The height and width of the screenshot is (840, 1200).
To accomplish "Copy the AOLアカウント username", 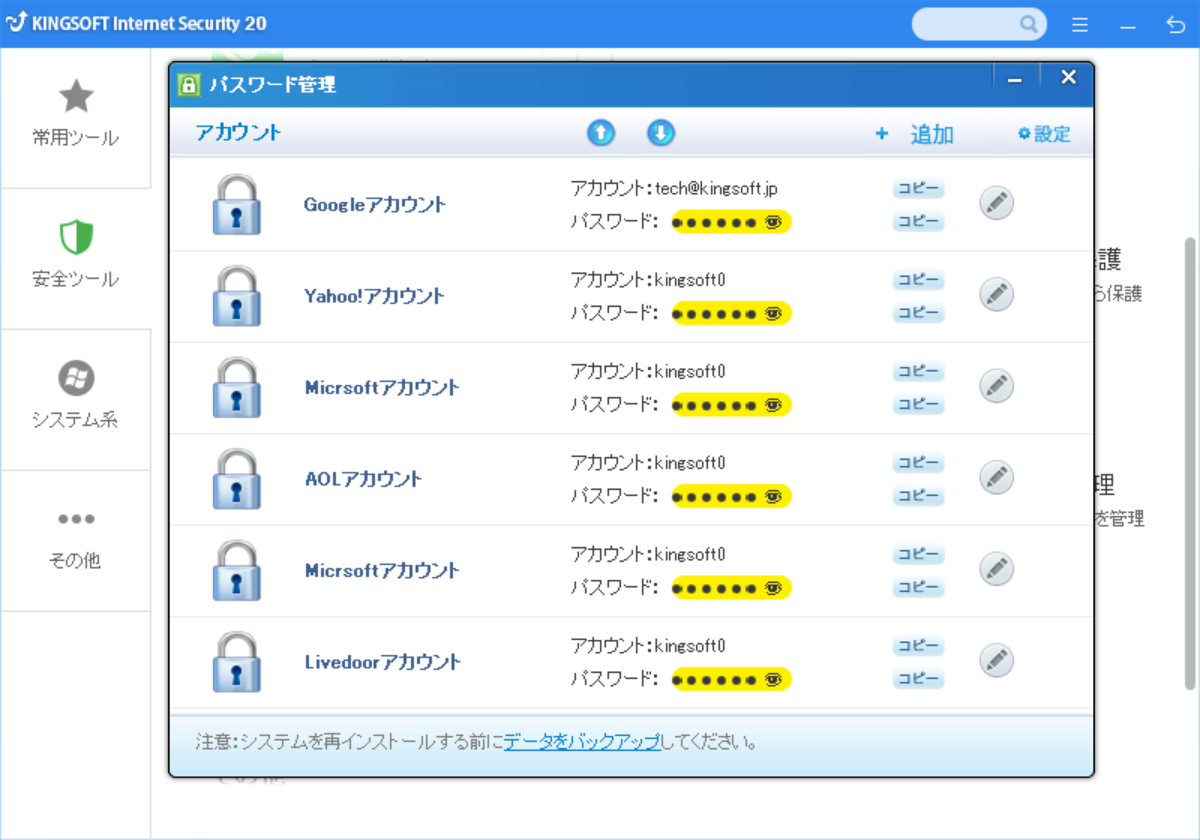I will click(x=918, y=463).
